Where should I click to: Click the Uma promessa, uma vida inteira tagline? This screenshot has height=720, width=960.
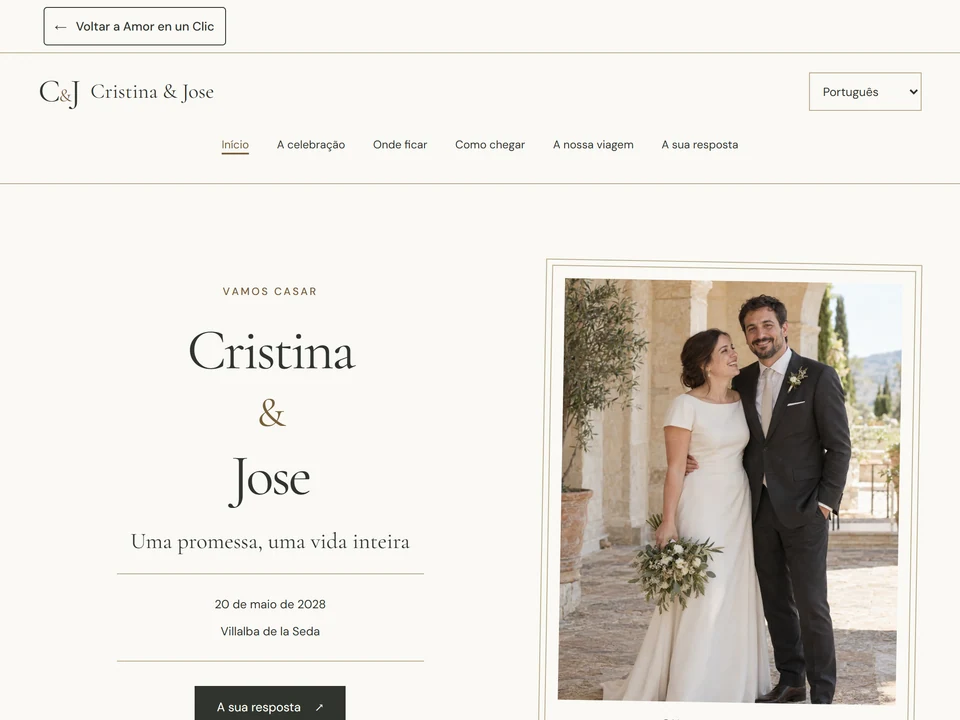270,542
